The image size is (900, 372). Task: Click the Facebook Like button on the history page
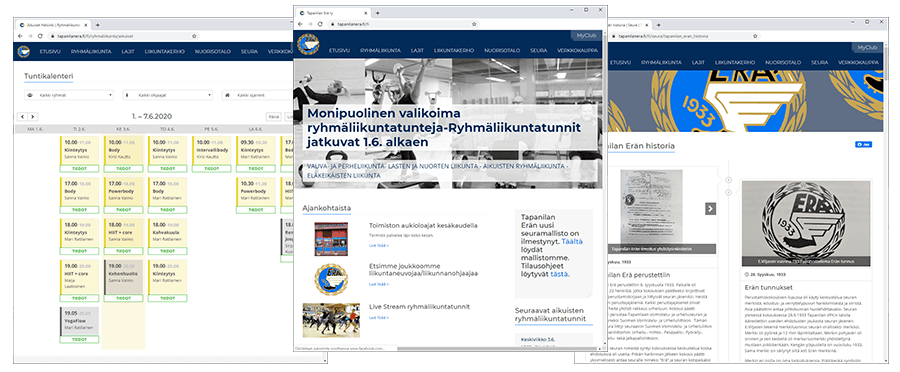click(863, 145)
